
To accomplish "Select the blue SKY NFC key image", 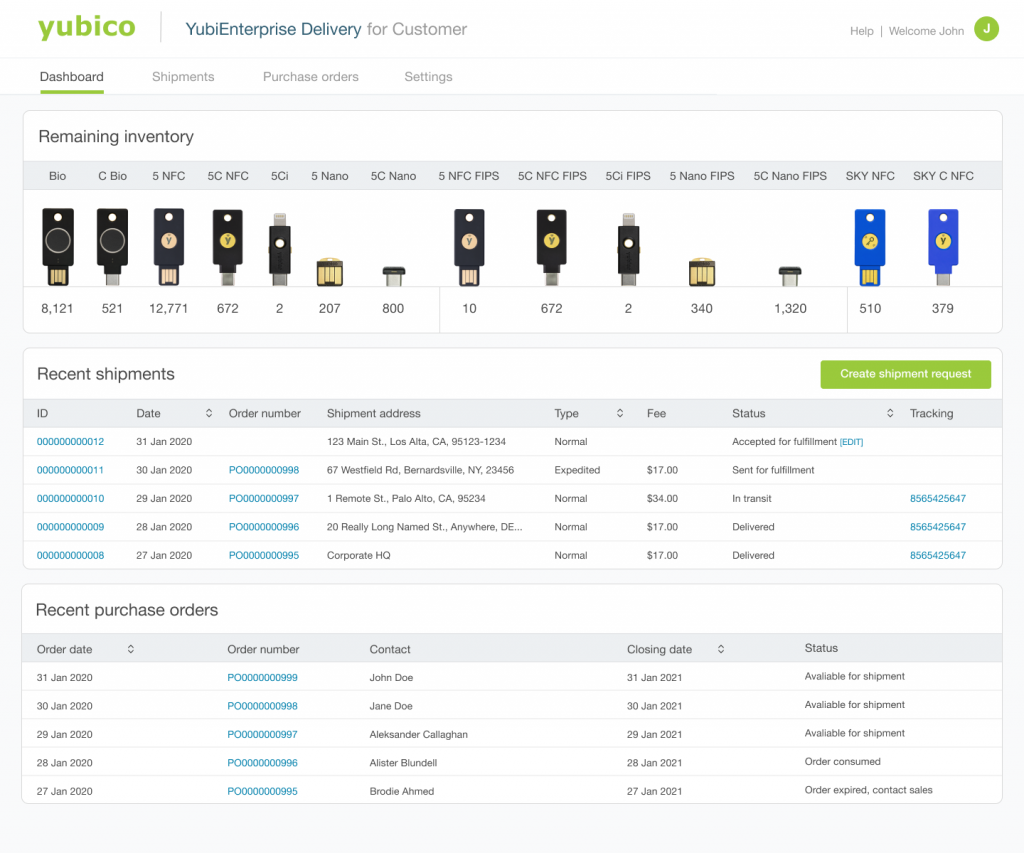I will (x=870, y=247).
